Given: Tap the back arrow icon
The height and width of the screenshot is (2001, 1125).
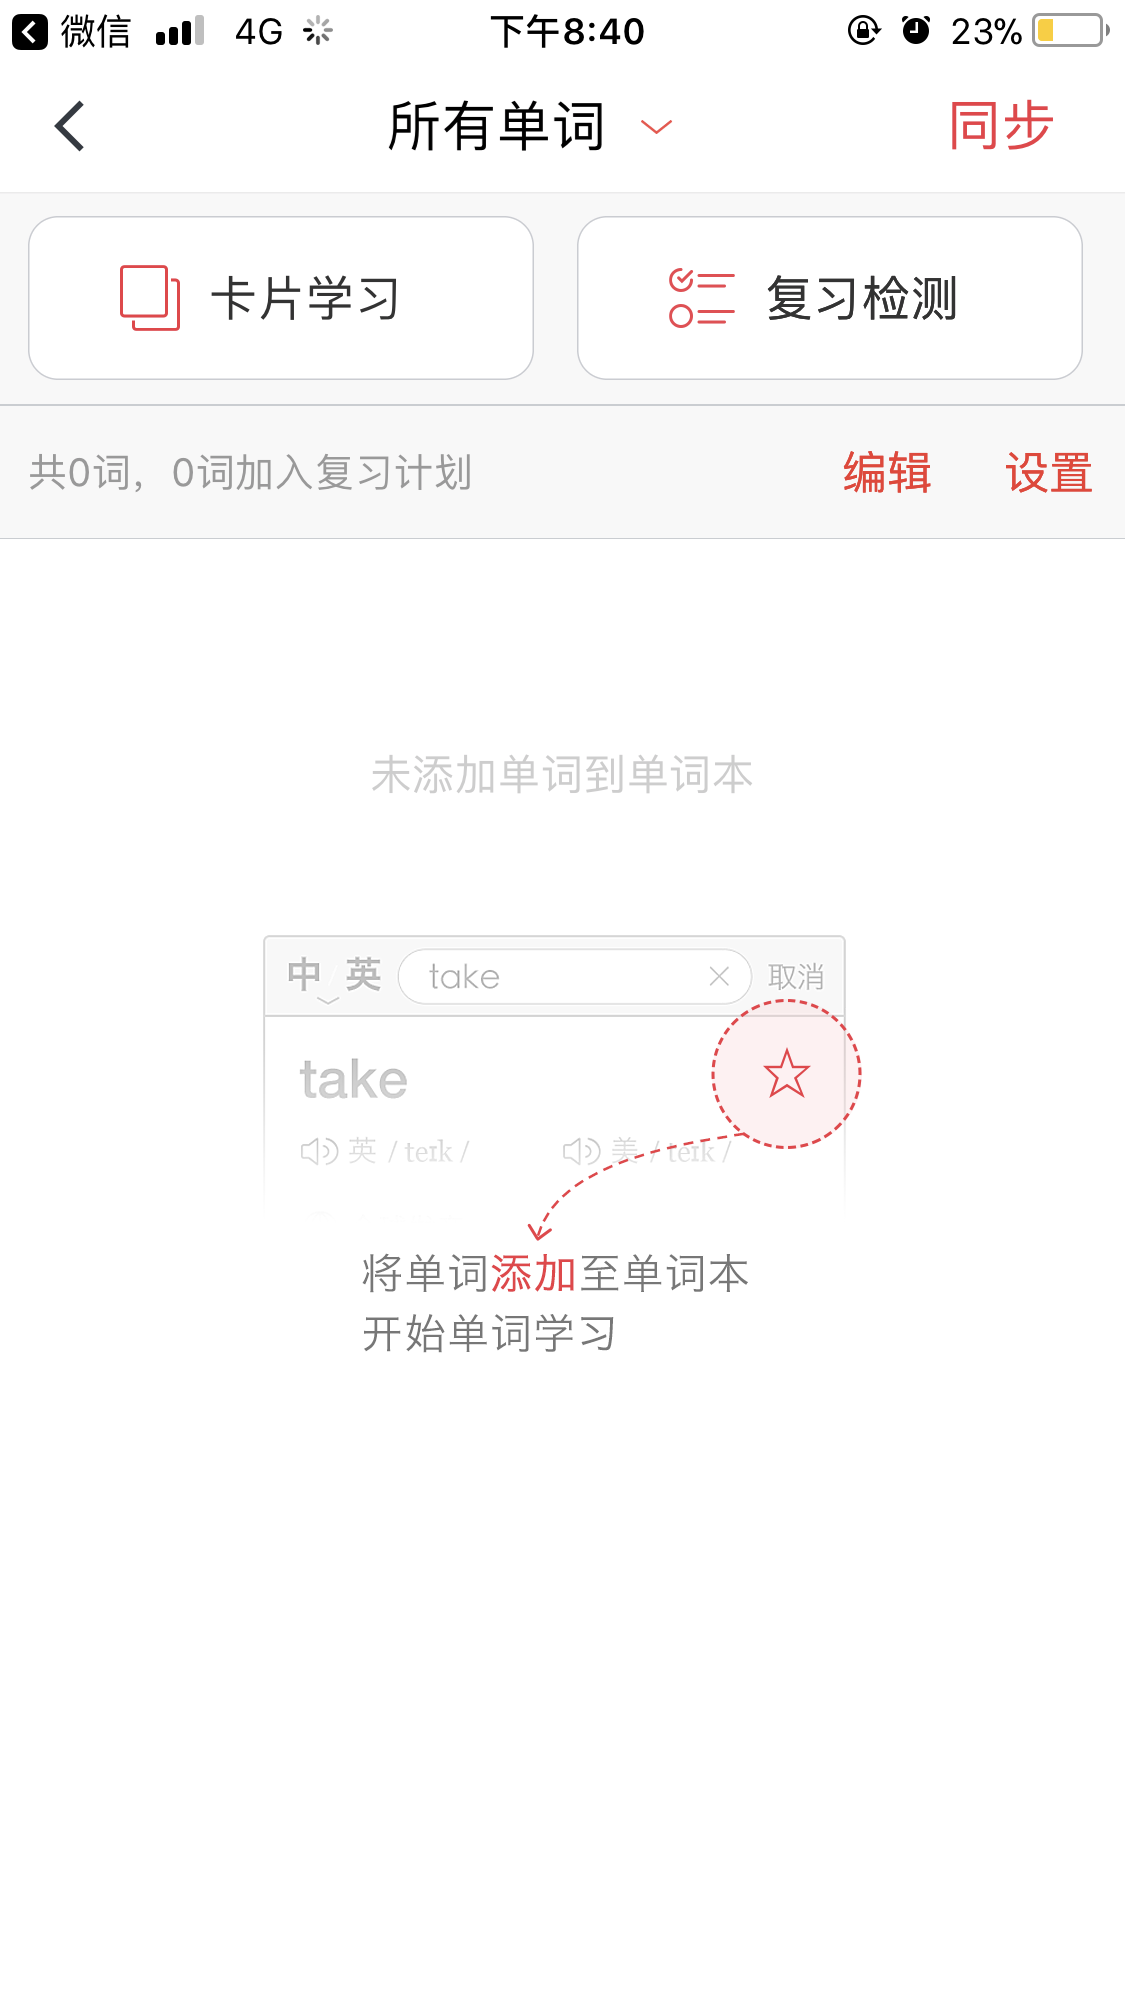Looking at the screenshot, I should coord(69,127).
